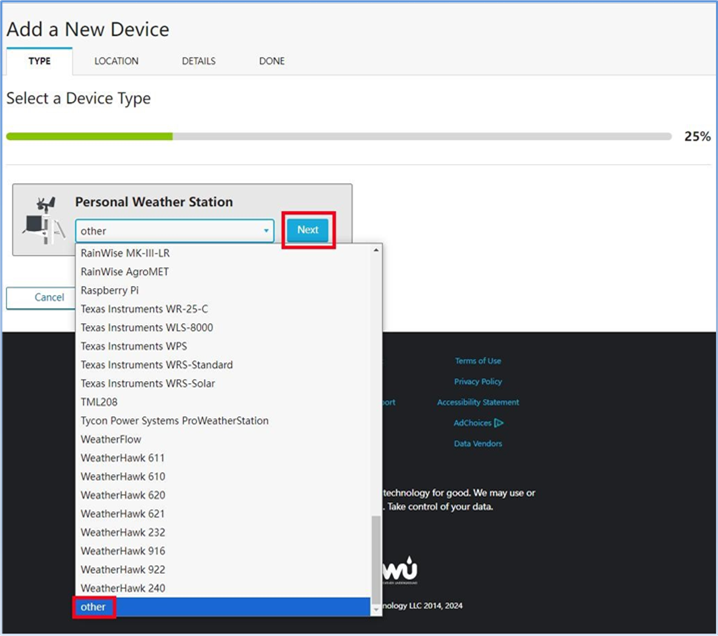Select Raspberry Pi option

[x=223, y=290]
